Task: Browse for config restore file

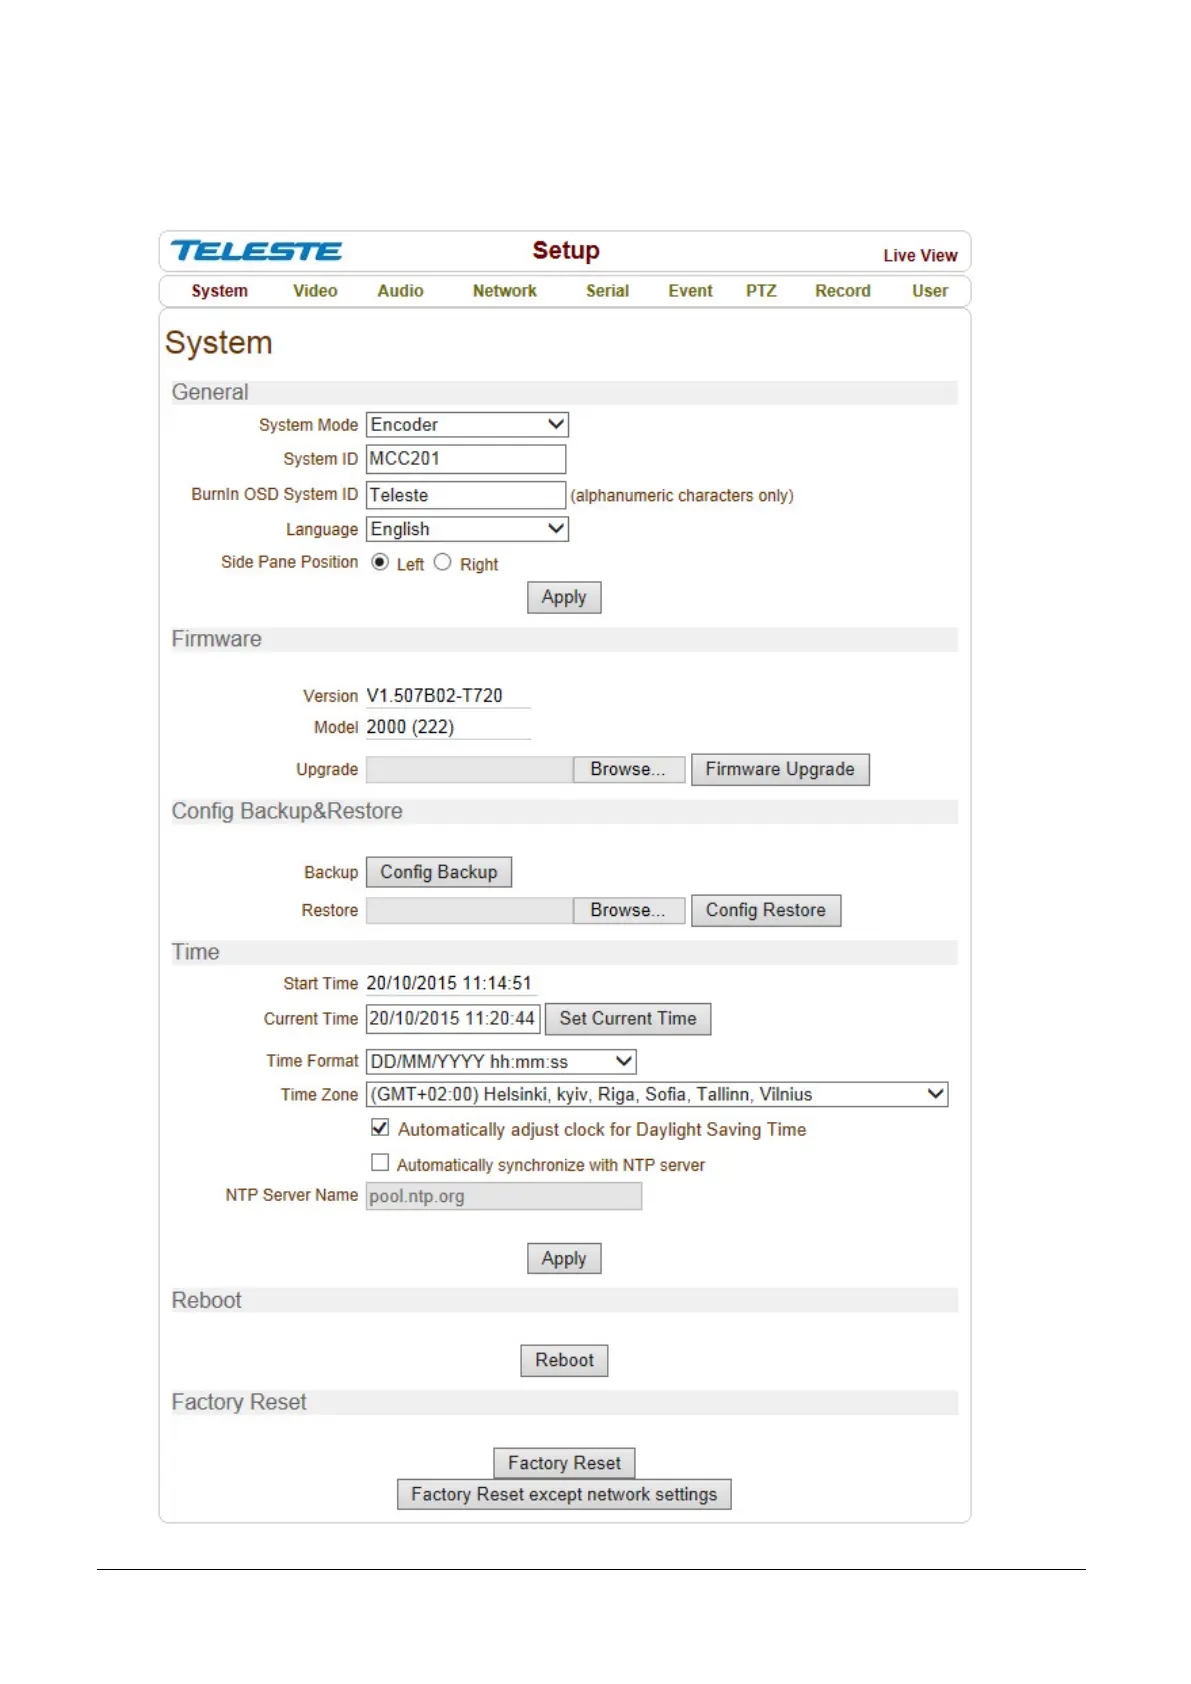Action: tap(629, 911)
